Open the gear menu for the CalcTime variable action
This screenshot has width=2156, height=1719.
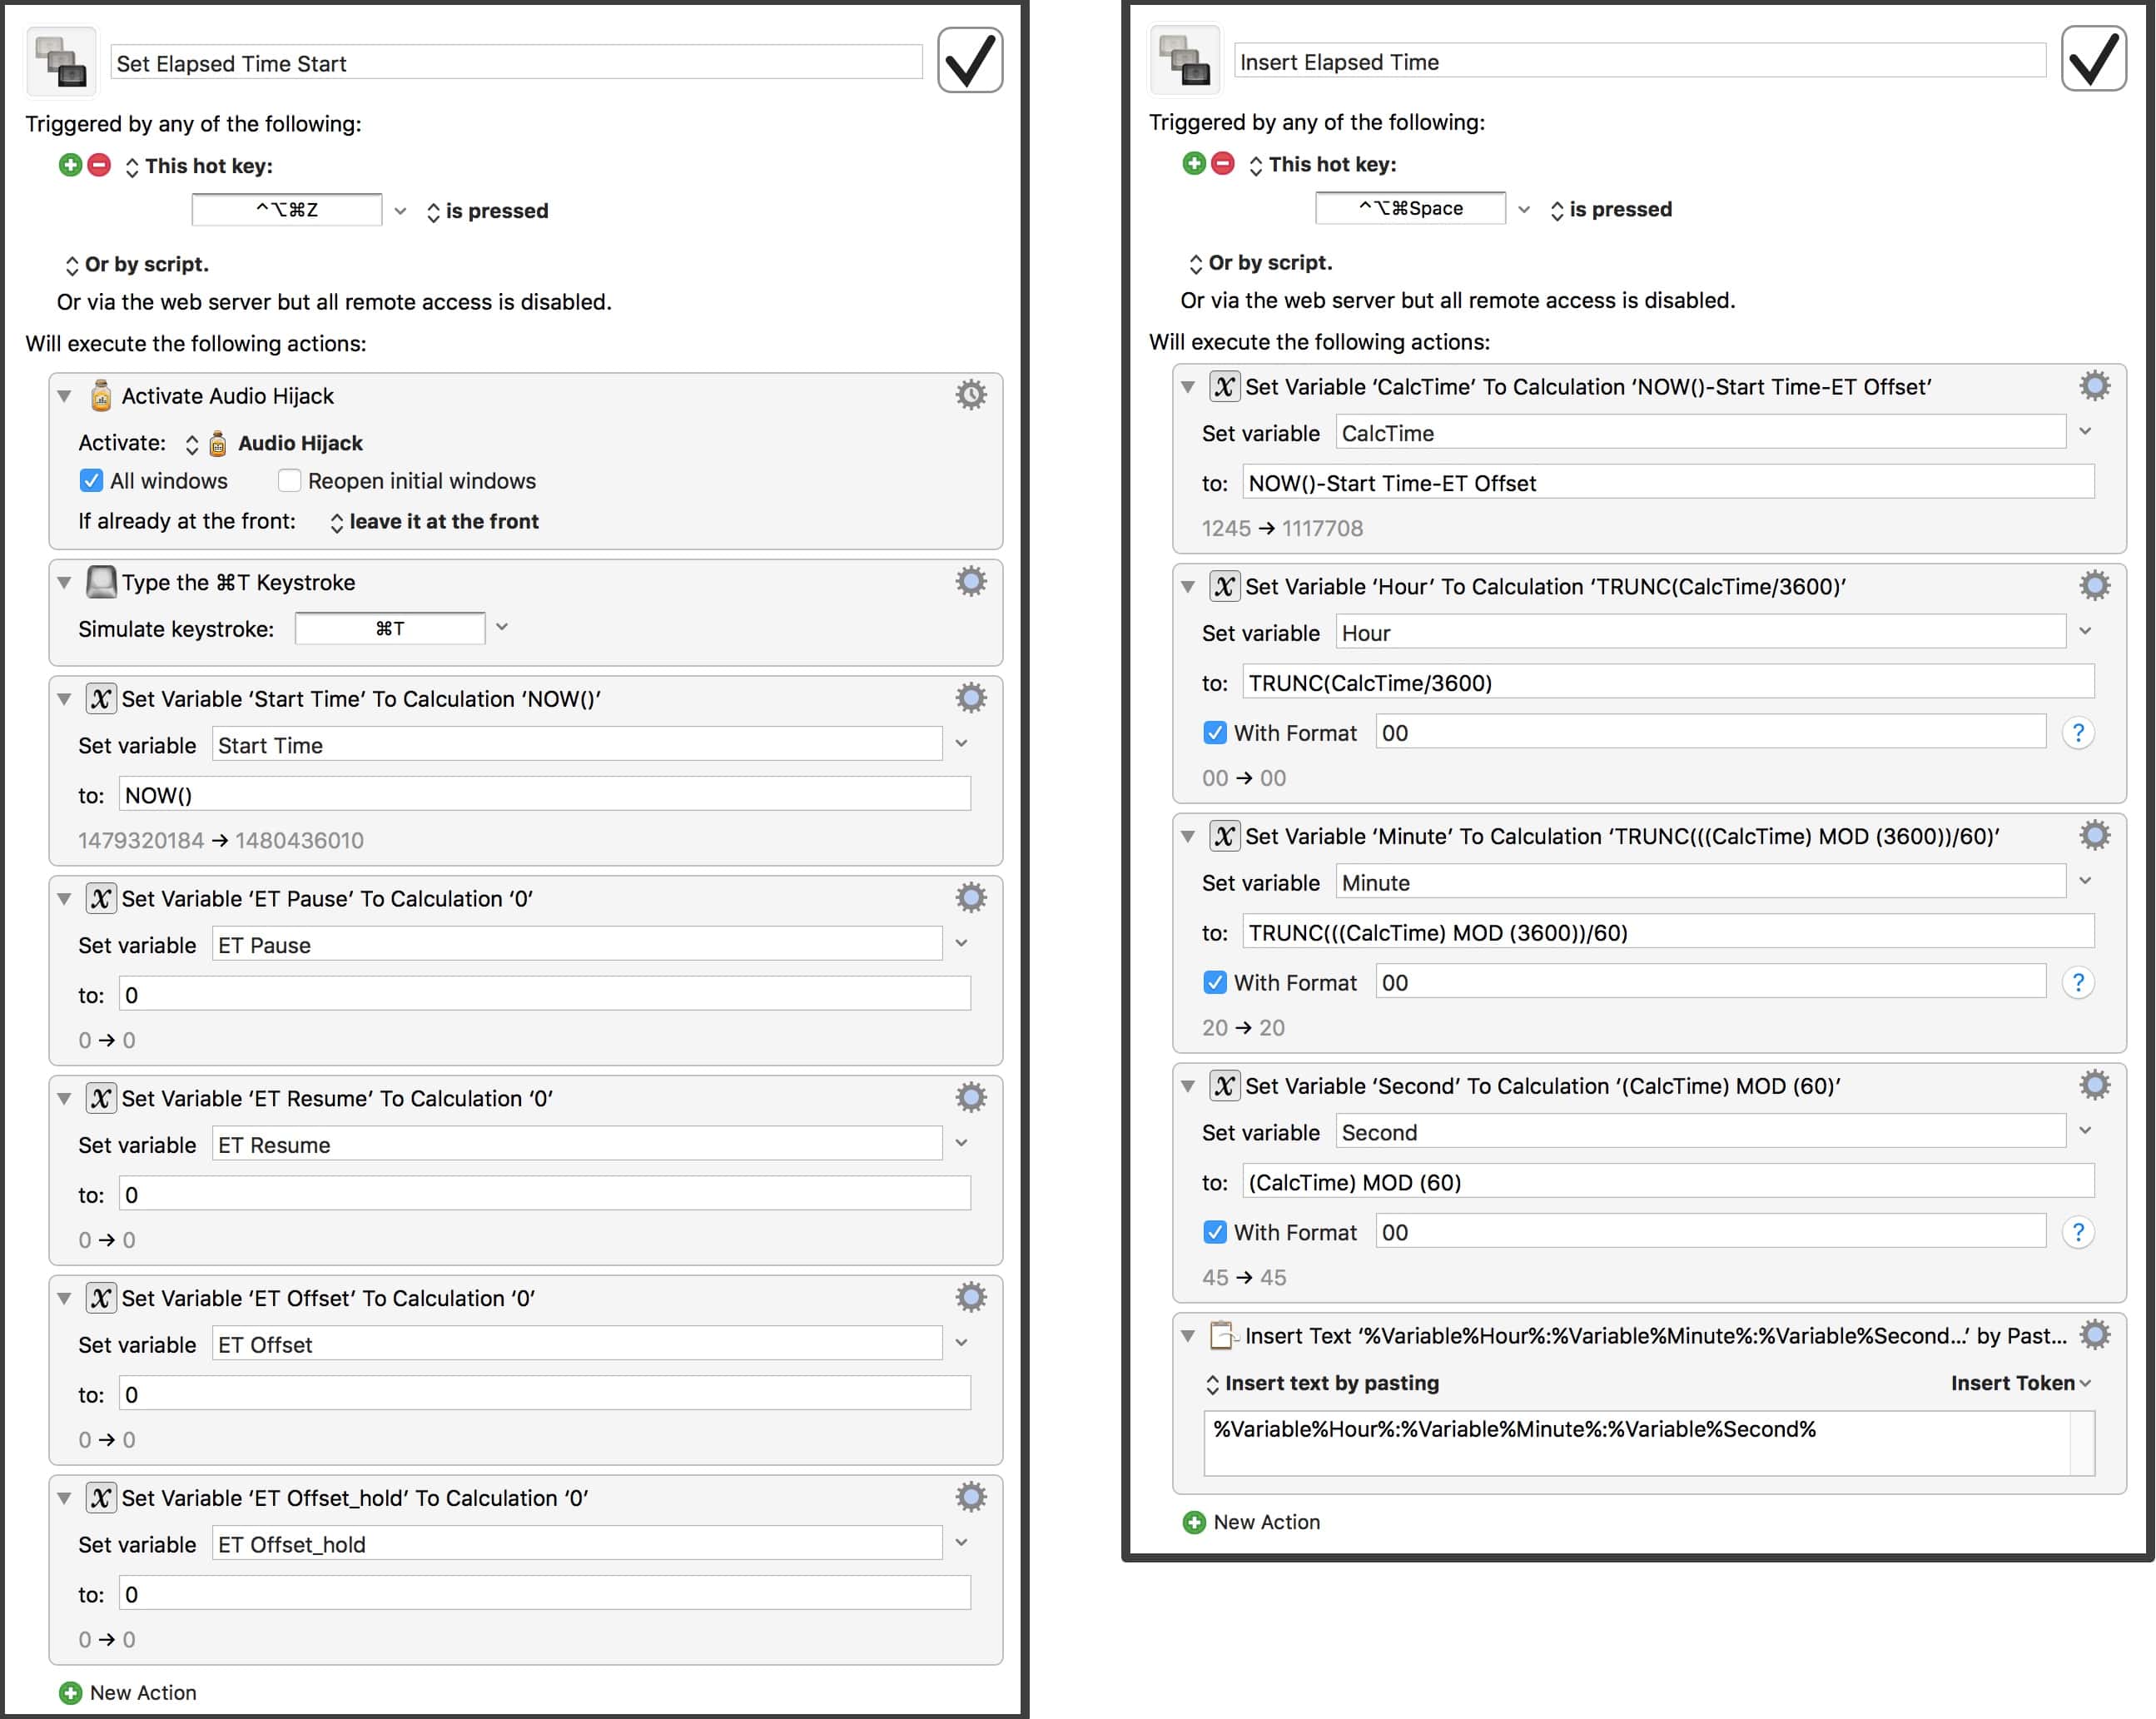click(x=2094, y=386)
